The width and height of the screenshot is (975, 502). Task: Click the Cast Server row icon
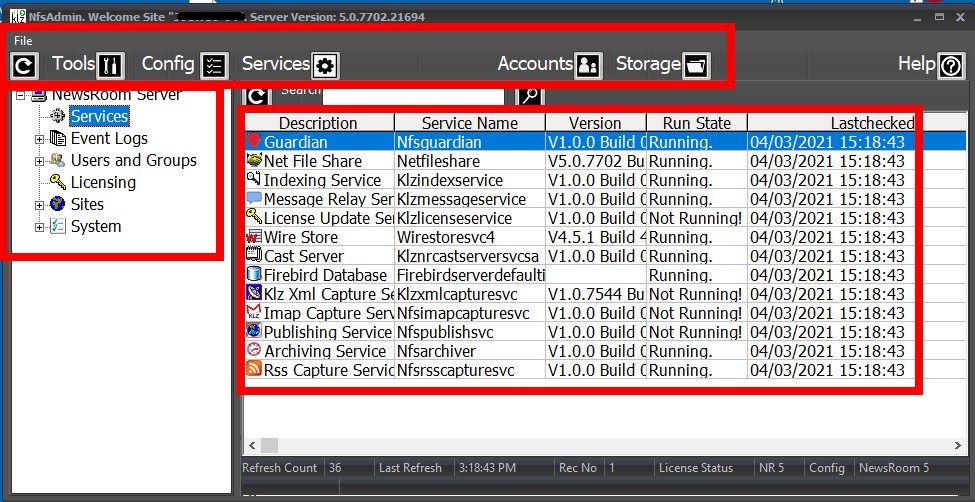coord(254,255)
